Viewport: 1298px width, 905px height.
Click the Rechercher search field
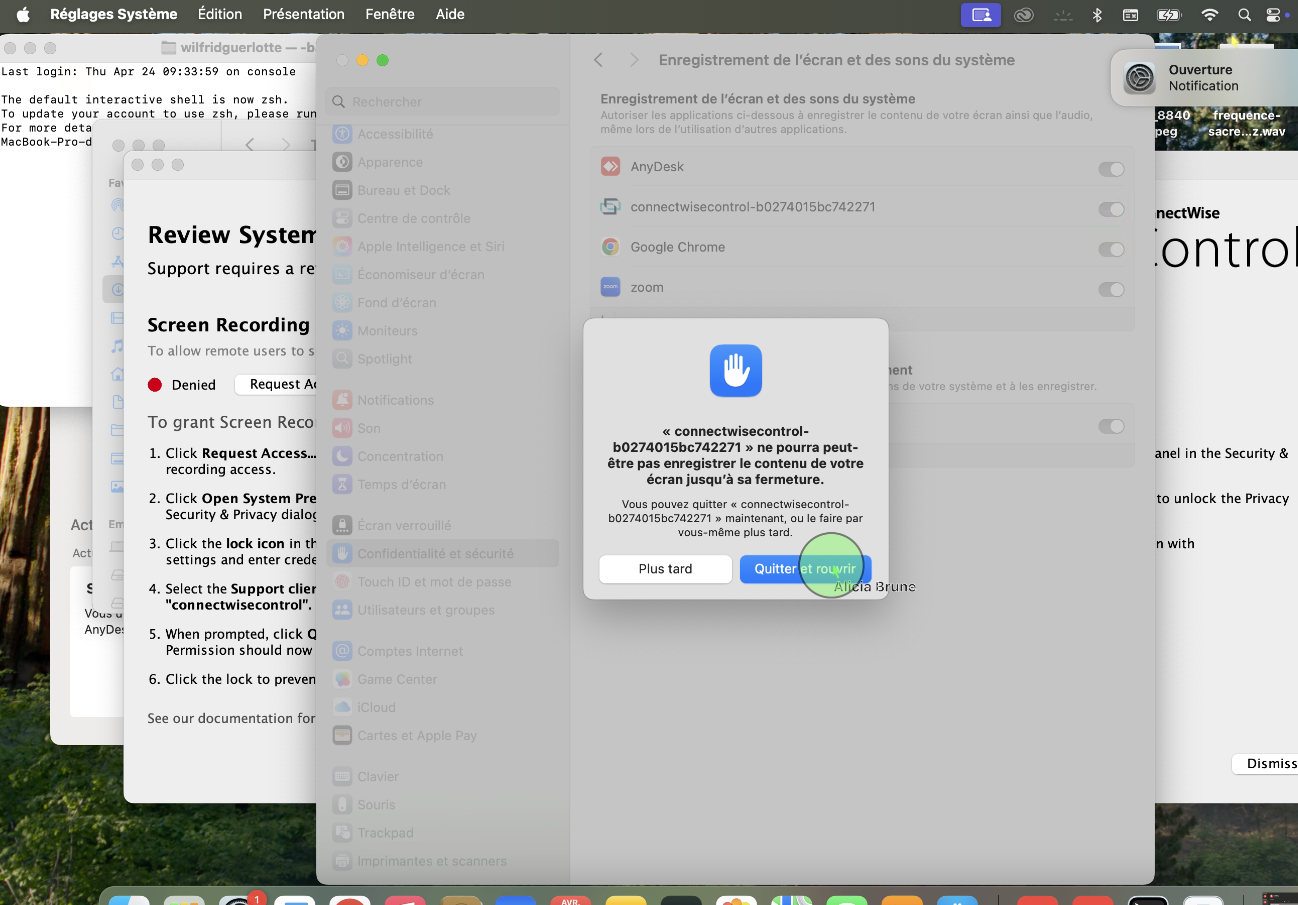tap(443, 102)
